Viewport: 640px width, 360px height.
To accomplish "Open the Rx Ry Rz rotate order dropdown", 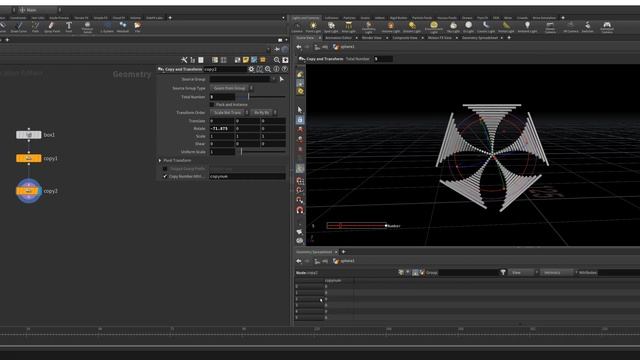I will 264,113.
